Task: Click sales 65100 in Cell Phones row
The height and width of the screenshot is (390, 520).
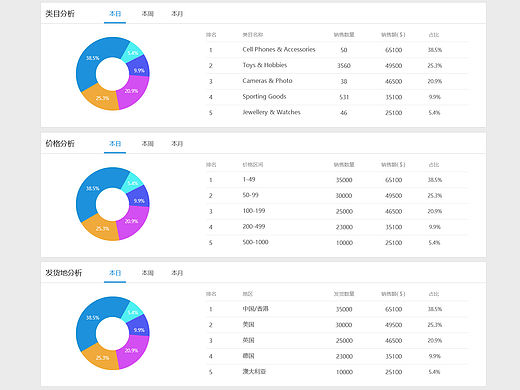Action: [393, 50]
